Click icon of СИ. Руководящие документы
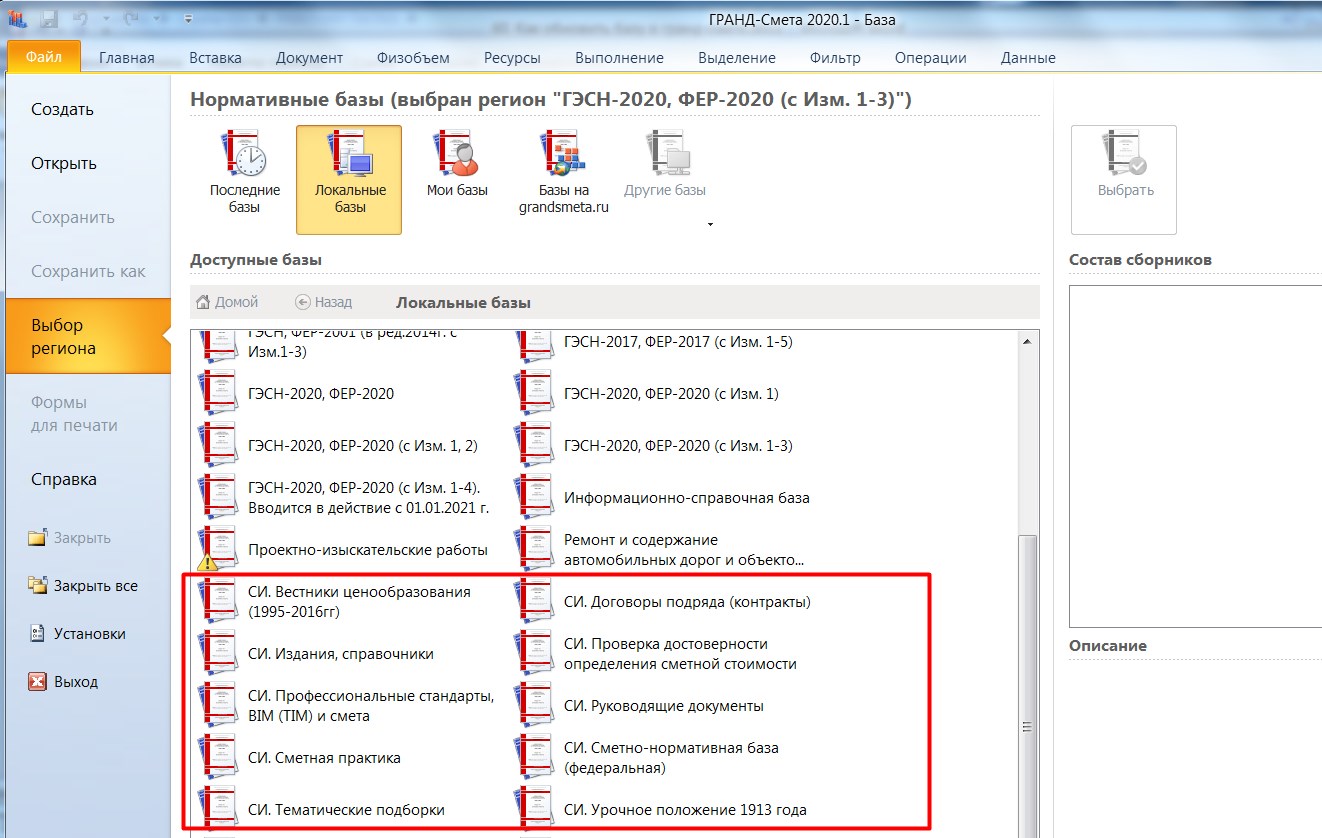This screenshot has width=1322, height=838. click(533, 705)
